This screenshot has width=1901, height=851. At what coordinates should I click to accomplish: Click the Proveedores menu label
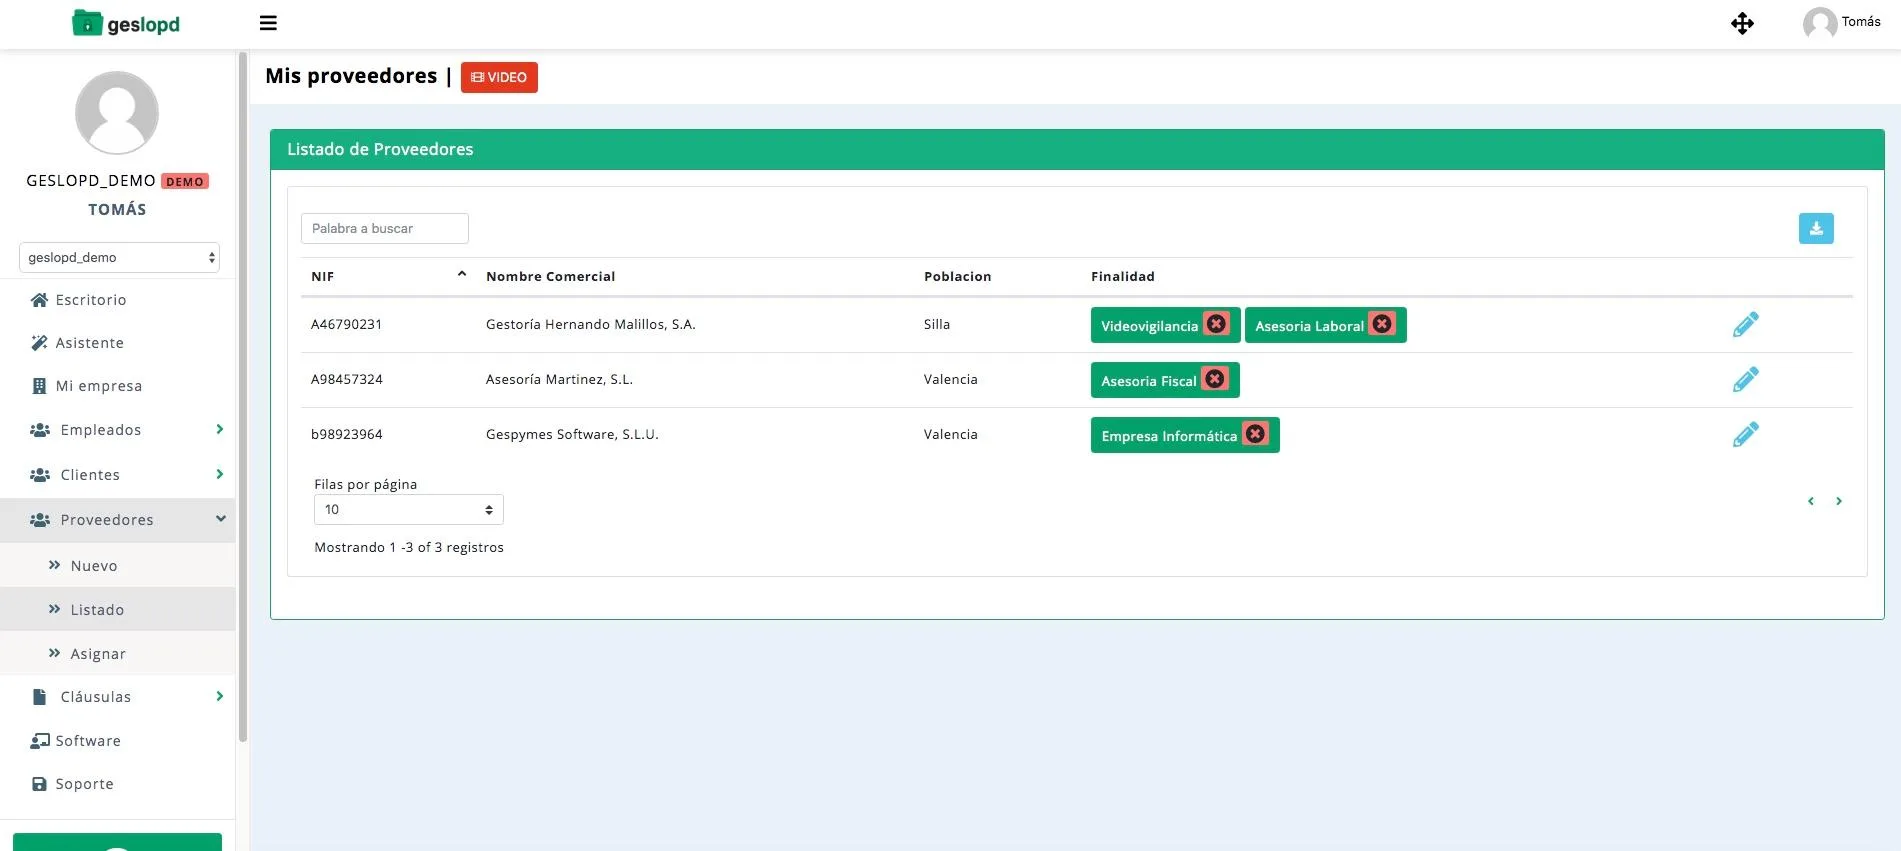[107, 520]
